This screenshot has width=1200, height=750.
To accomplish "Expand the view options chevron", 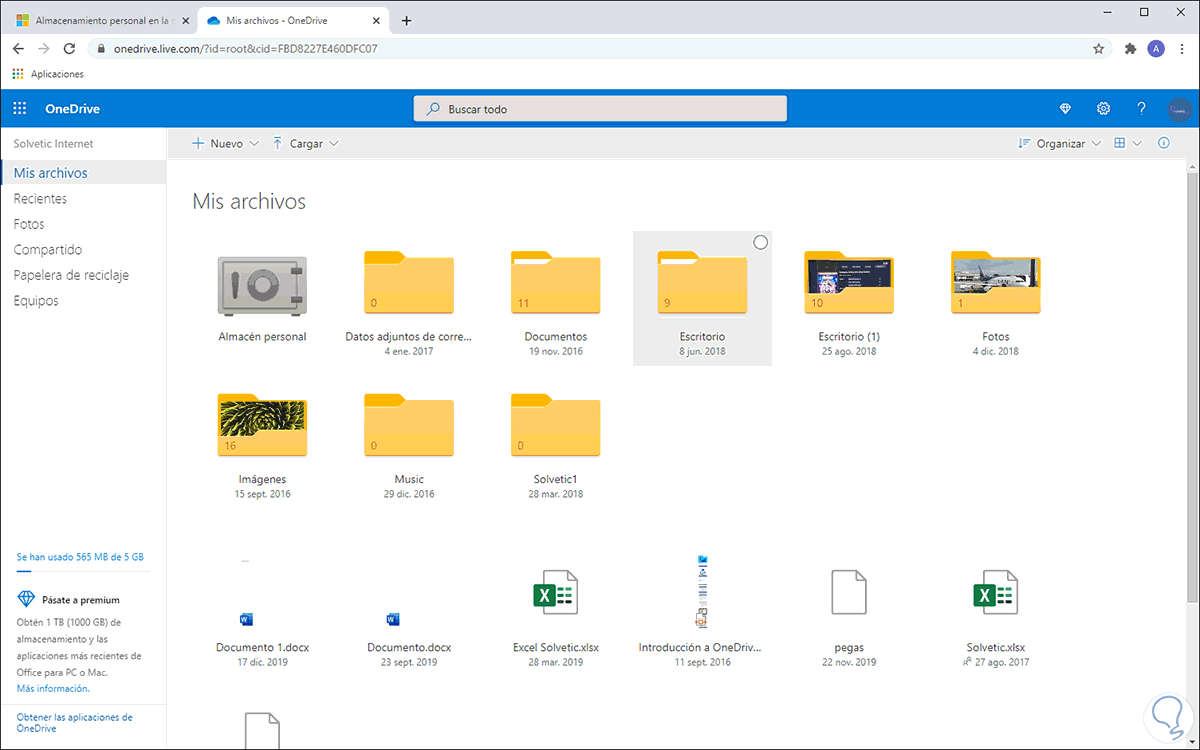I will click(1138, 143).
